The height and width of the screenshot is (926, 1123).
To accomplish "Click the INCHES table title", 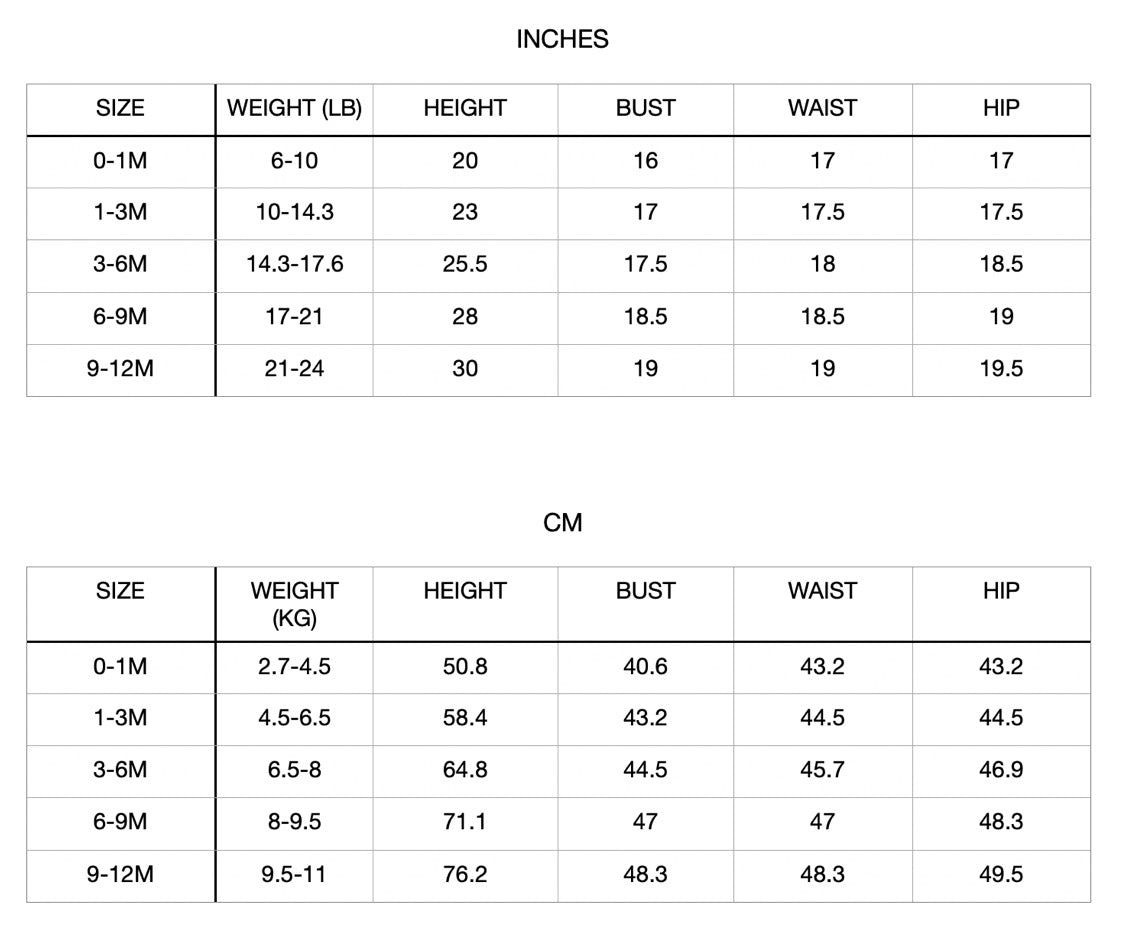I will click(x=562, y=39).
